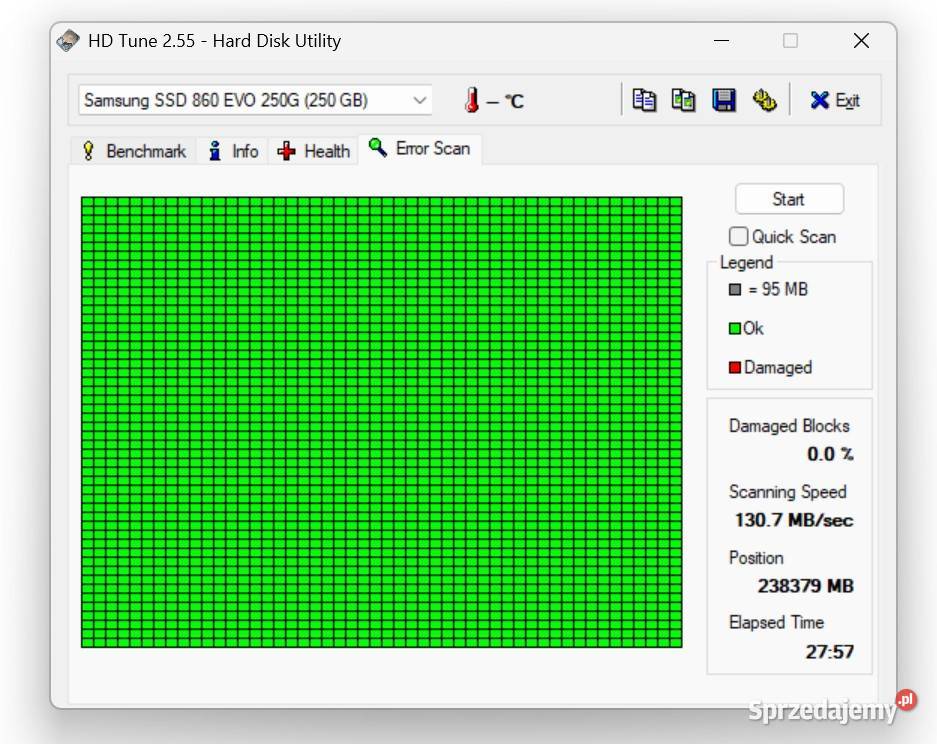The height and width of the screenshot is (744, 937).
Task: Click the Legend group label
Action: (746, 262)
